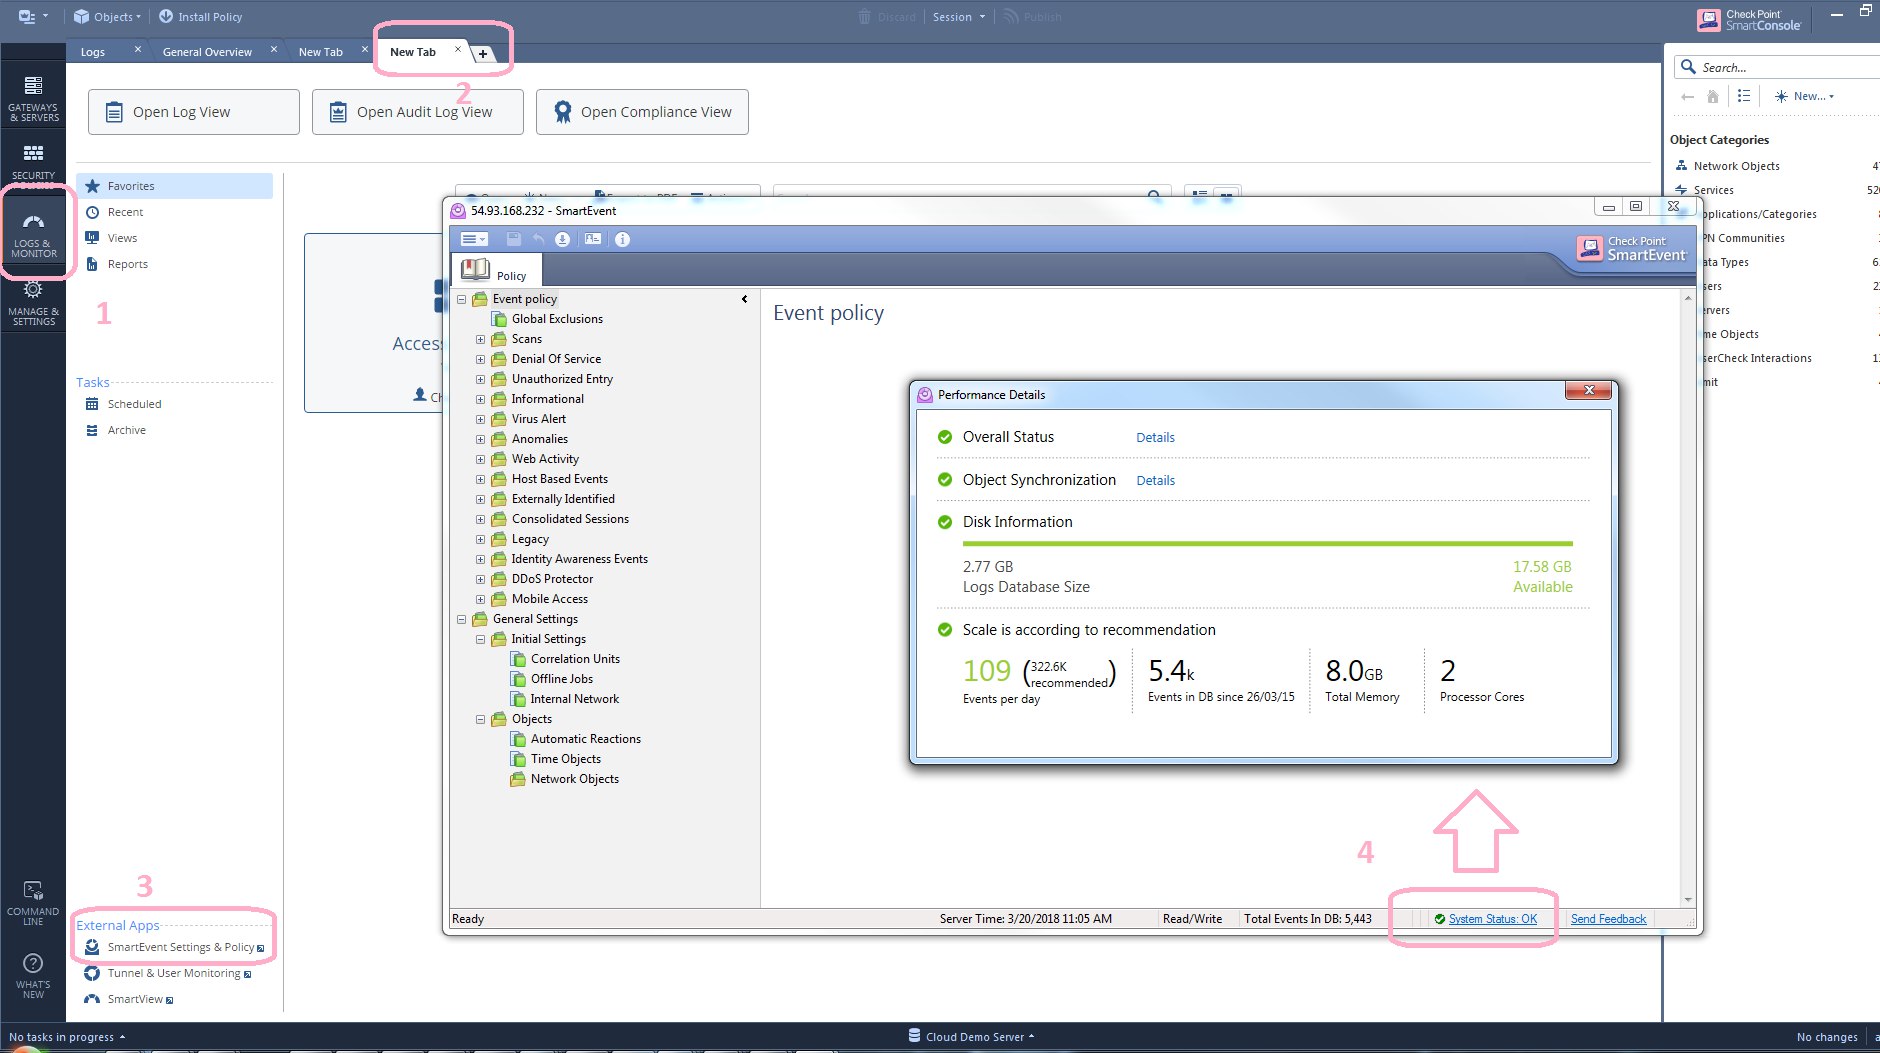Select Favorites in the left list
The image size is (1880, 1053).
174,186
